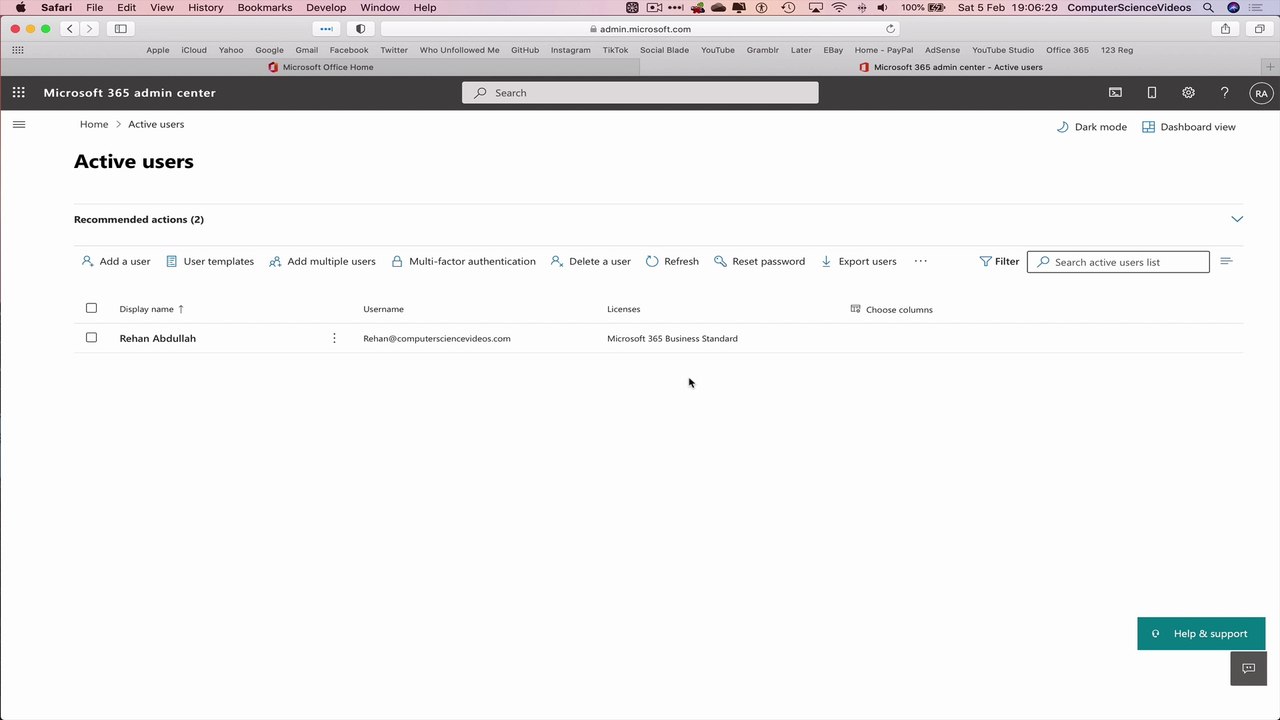Click the list view options icon
The width and height of the screenshot is (1280, 720).
coord(1227,262)
